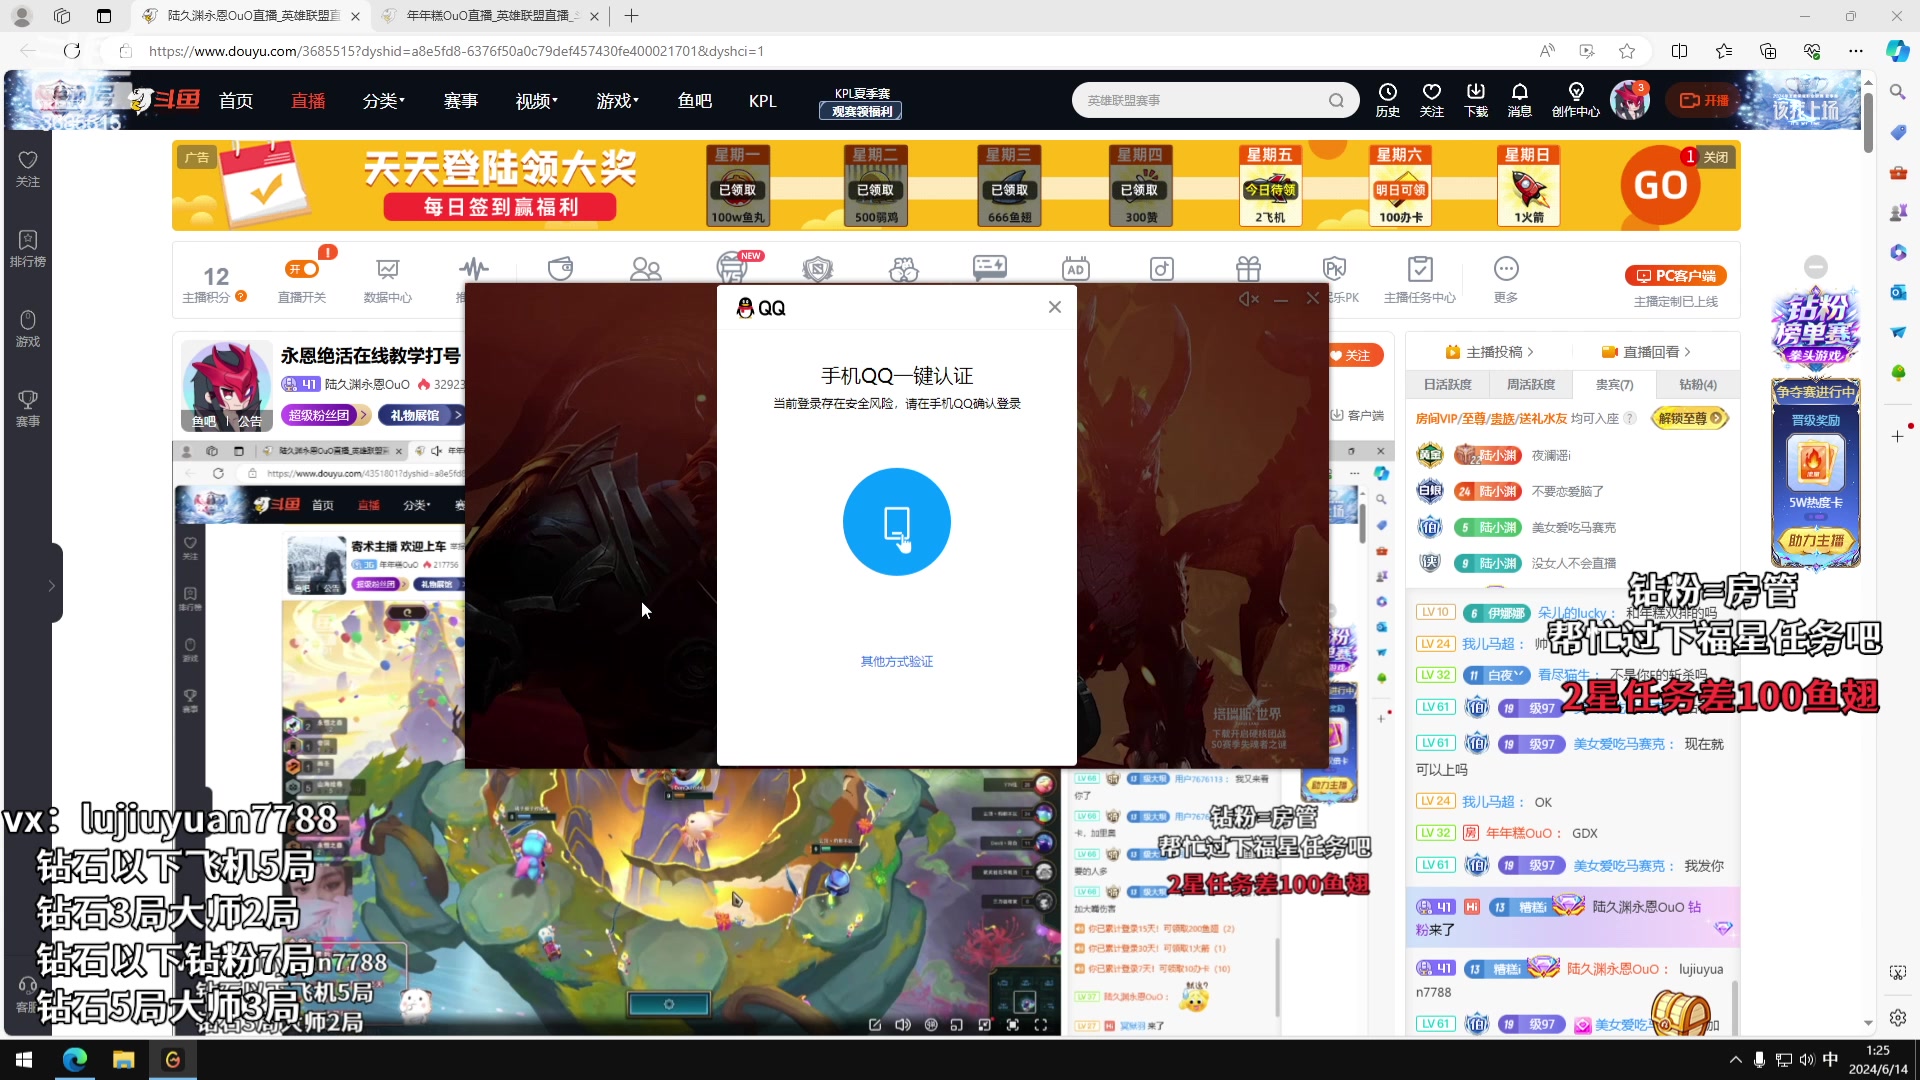This screenshot has height=1080, width=1920.
Task: Open 赛事 in top navigation bar
Action: click(x=461, y=101)
